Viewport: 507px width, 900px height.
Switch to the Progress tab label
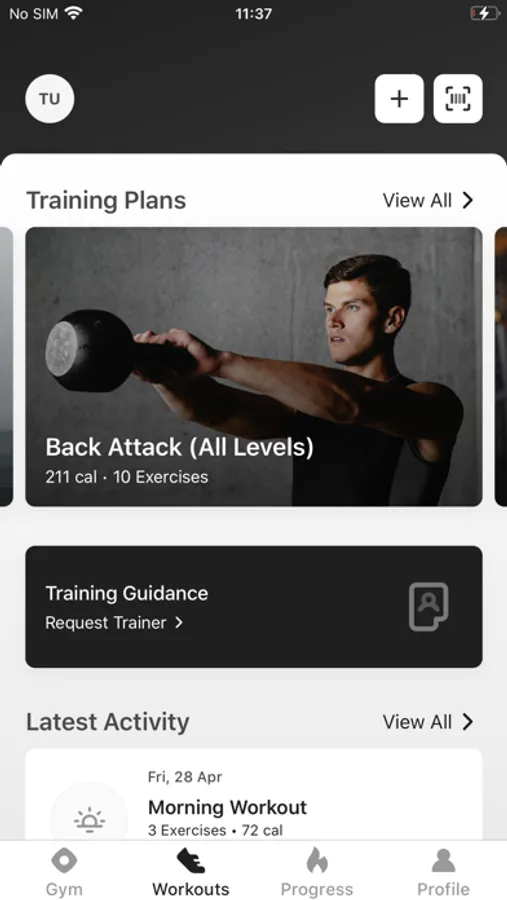[x=317, y=889]
